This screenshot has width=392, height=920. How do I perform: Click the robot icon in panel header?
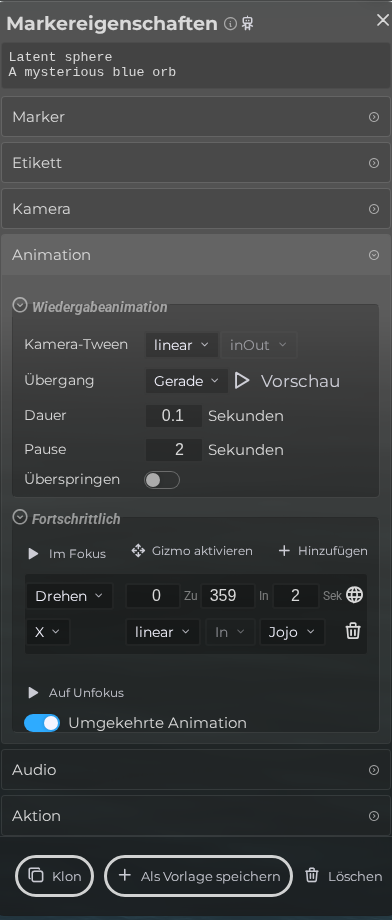pyautogui.click(x=248, y=23)
